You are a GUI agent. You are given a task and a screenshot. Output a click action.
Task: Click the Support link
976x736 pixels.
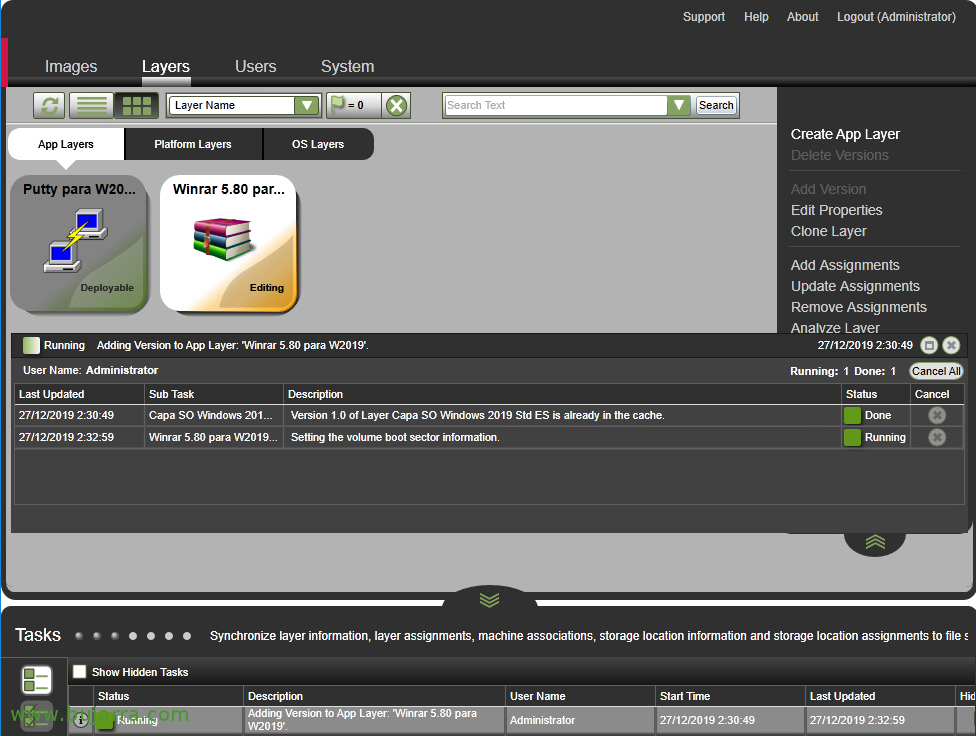704,17
